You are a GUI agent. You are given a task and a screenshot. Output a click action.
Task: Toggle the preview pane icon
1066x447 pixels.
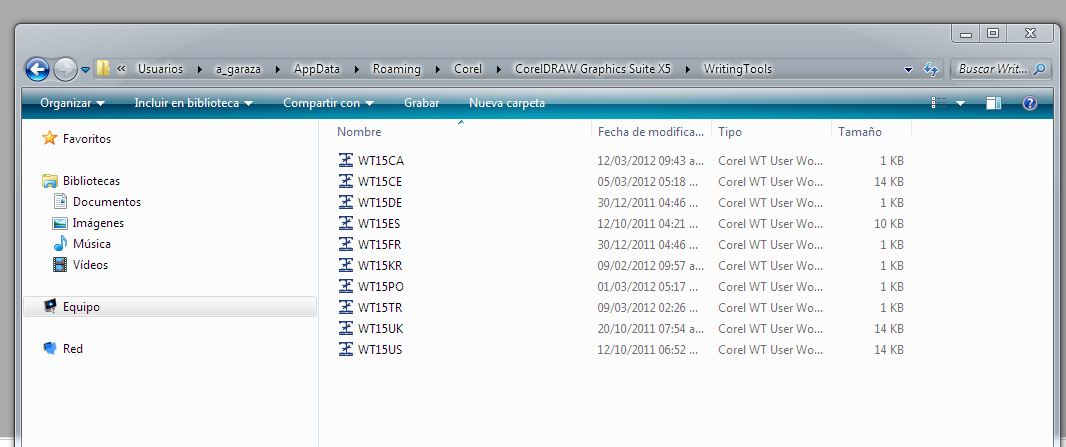(x=993, y=103)
